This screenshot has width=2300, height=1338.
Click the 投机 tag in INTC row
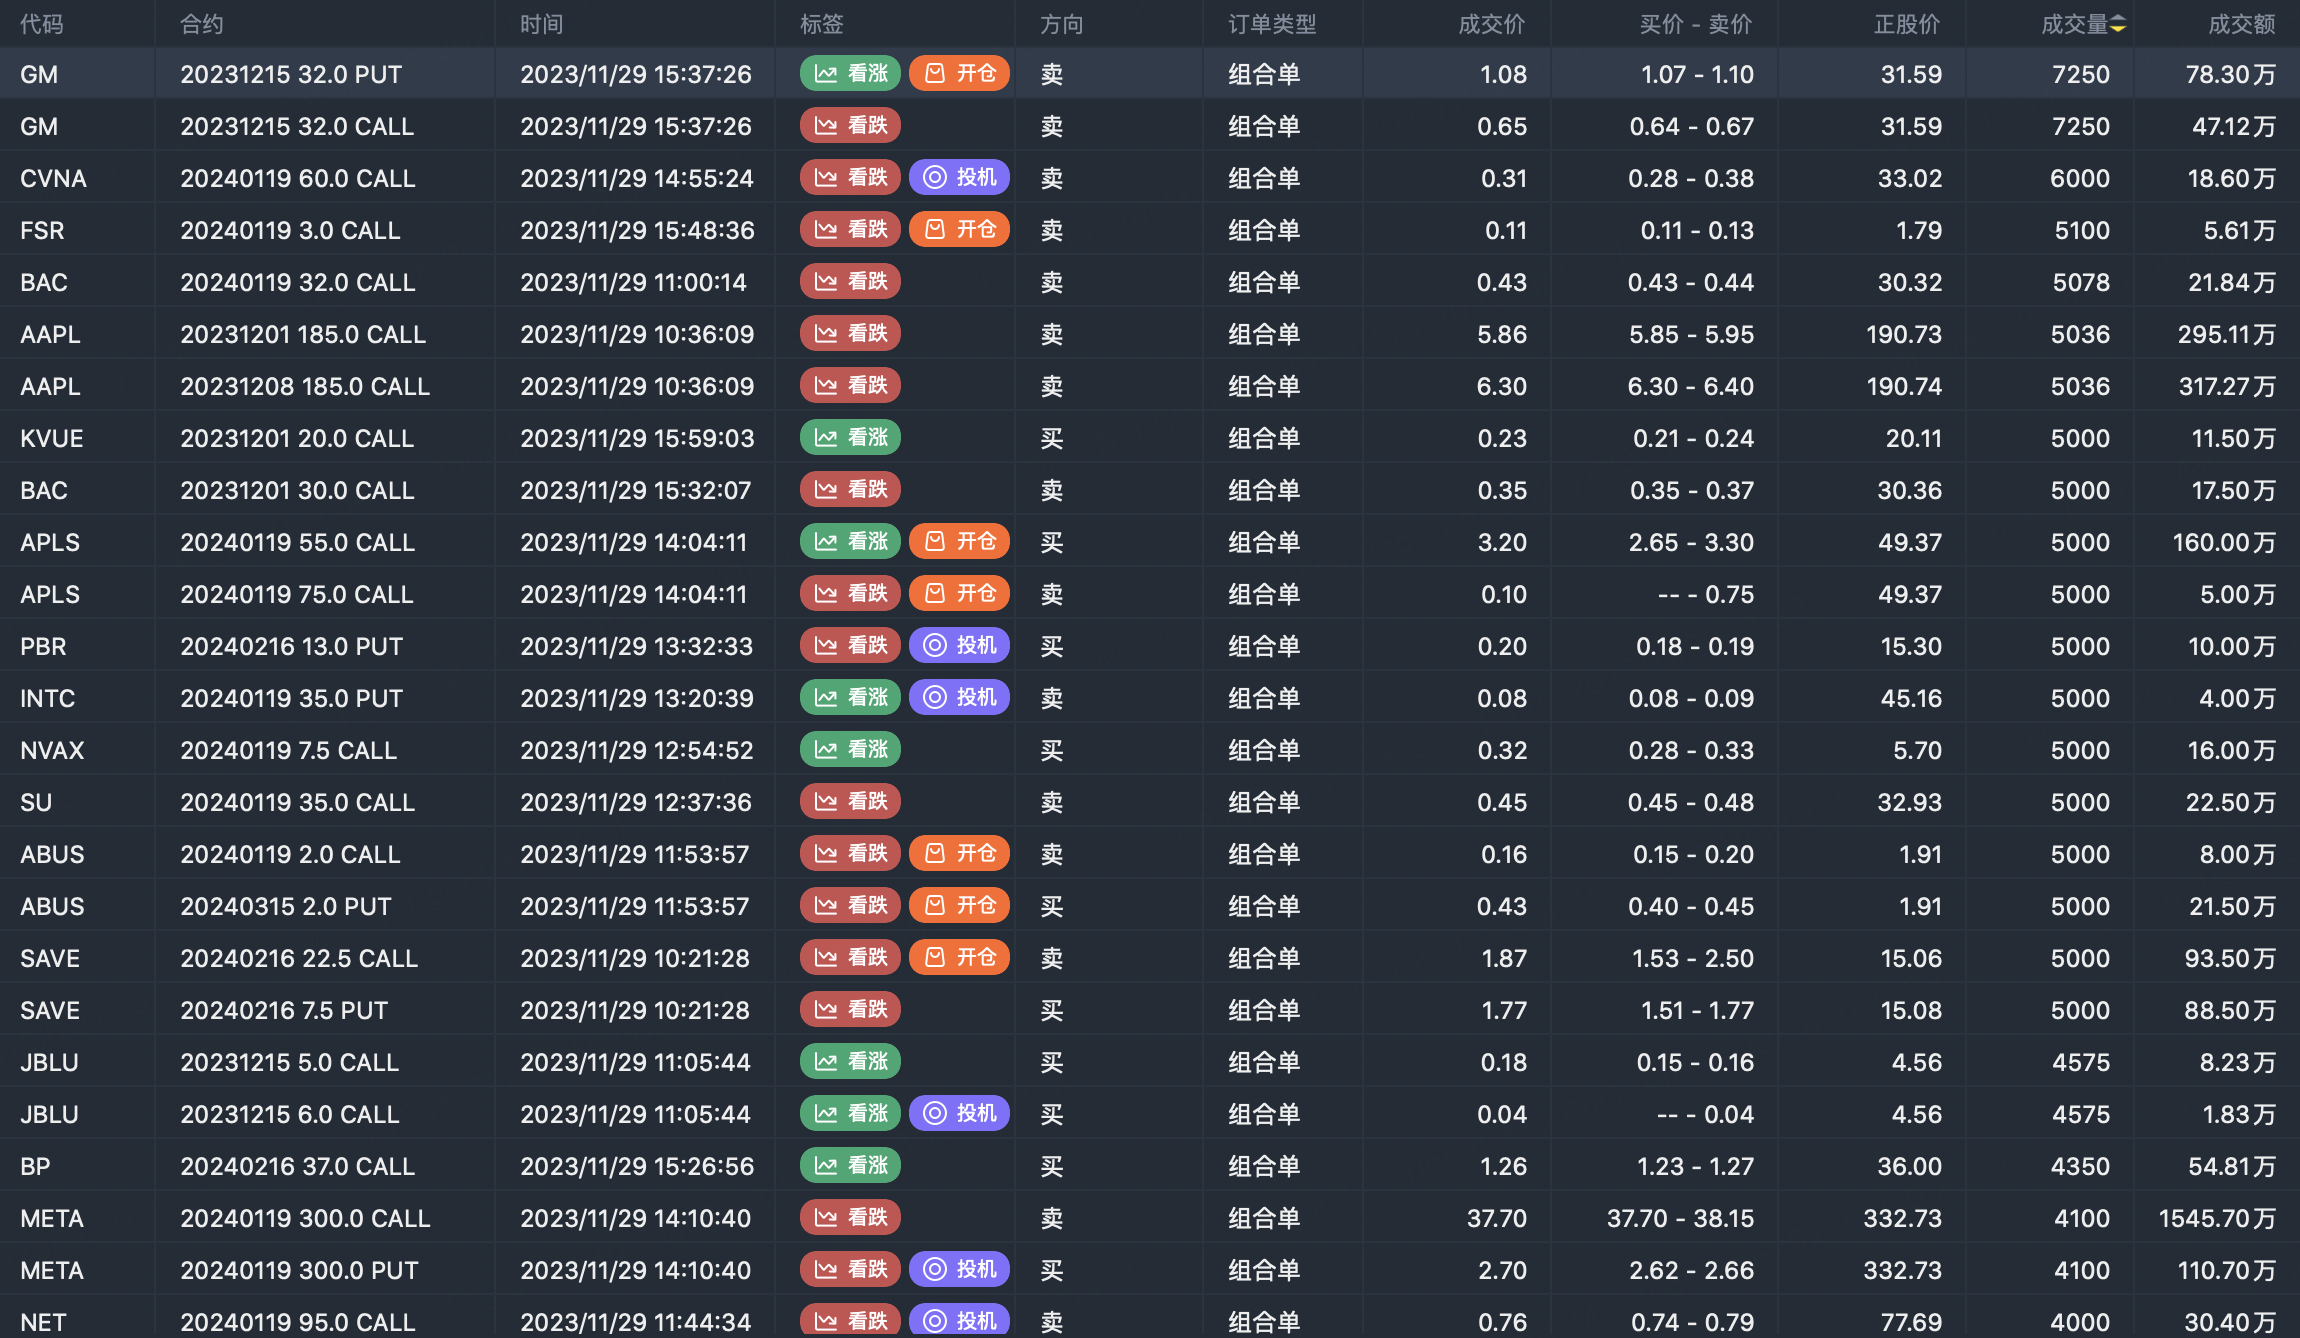point(960,697)
